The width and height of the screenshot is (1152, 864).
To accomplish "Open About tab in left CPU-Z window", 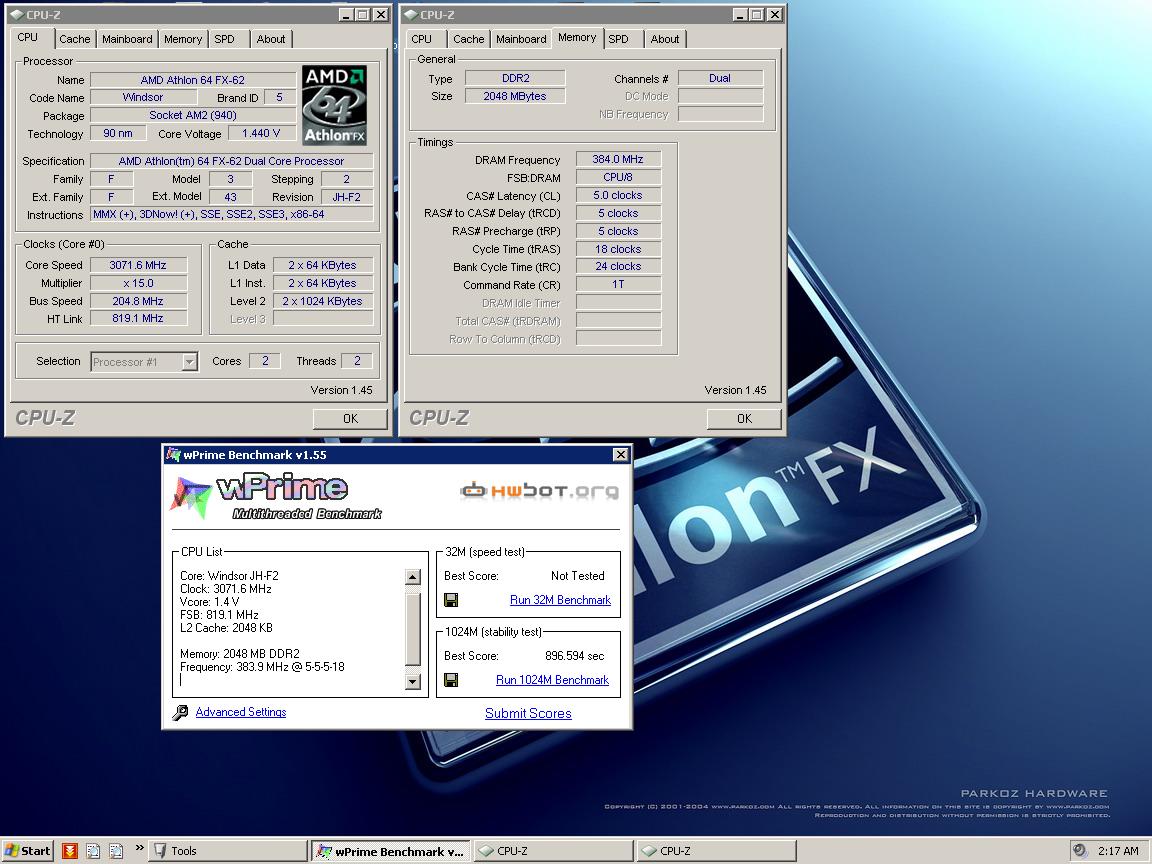I will [270, 39].
